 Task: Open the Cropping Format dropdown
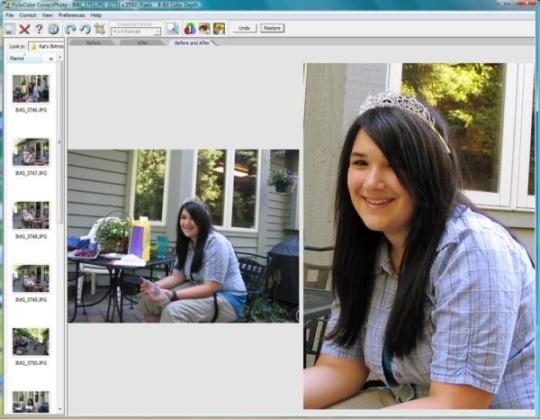(x=136, y=31)
